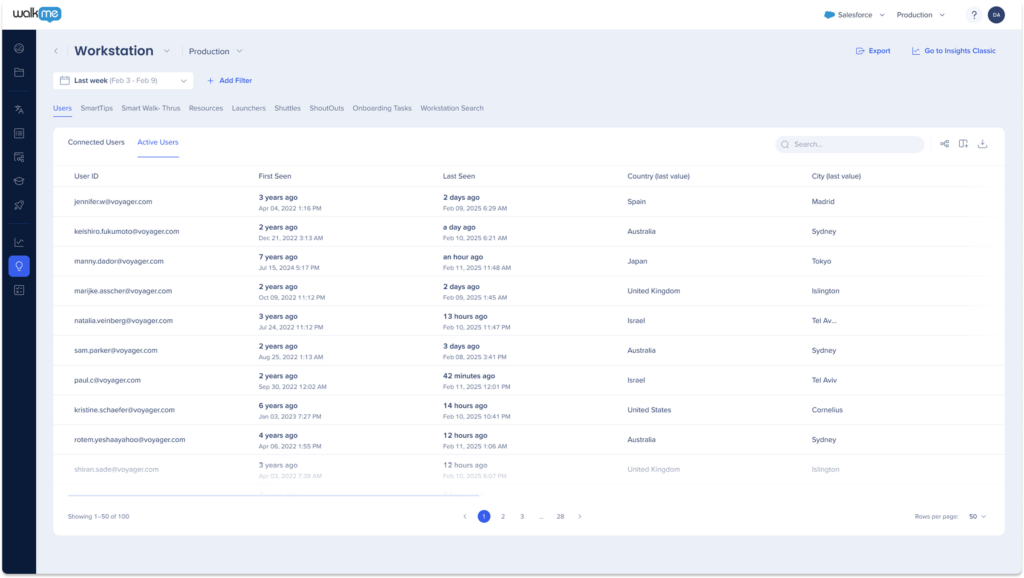Open the SmartTips tab
The image size is (1024, 578).
pyautogui.click(x=95, y=108)
